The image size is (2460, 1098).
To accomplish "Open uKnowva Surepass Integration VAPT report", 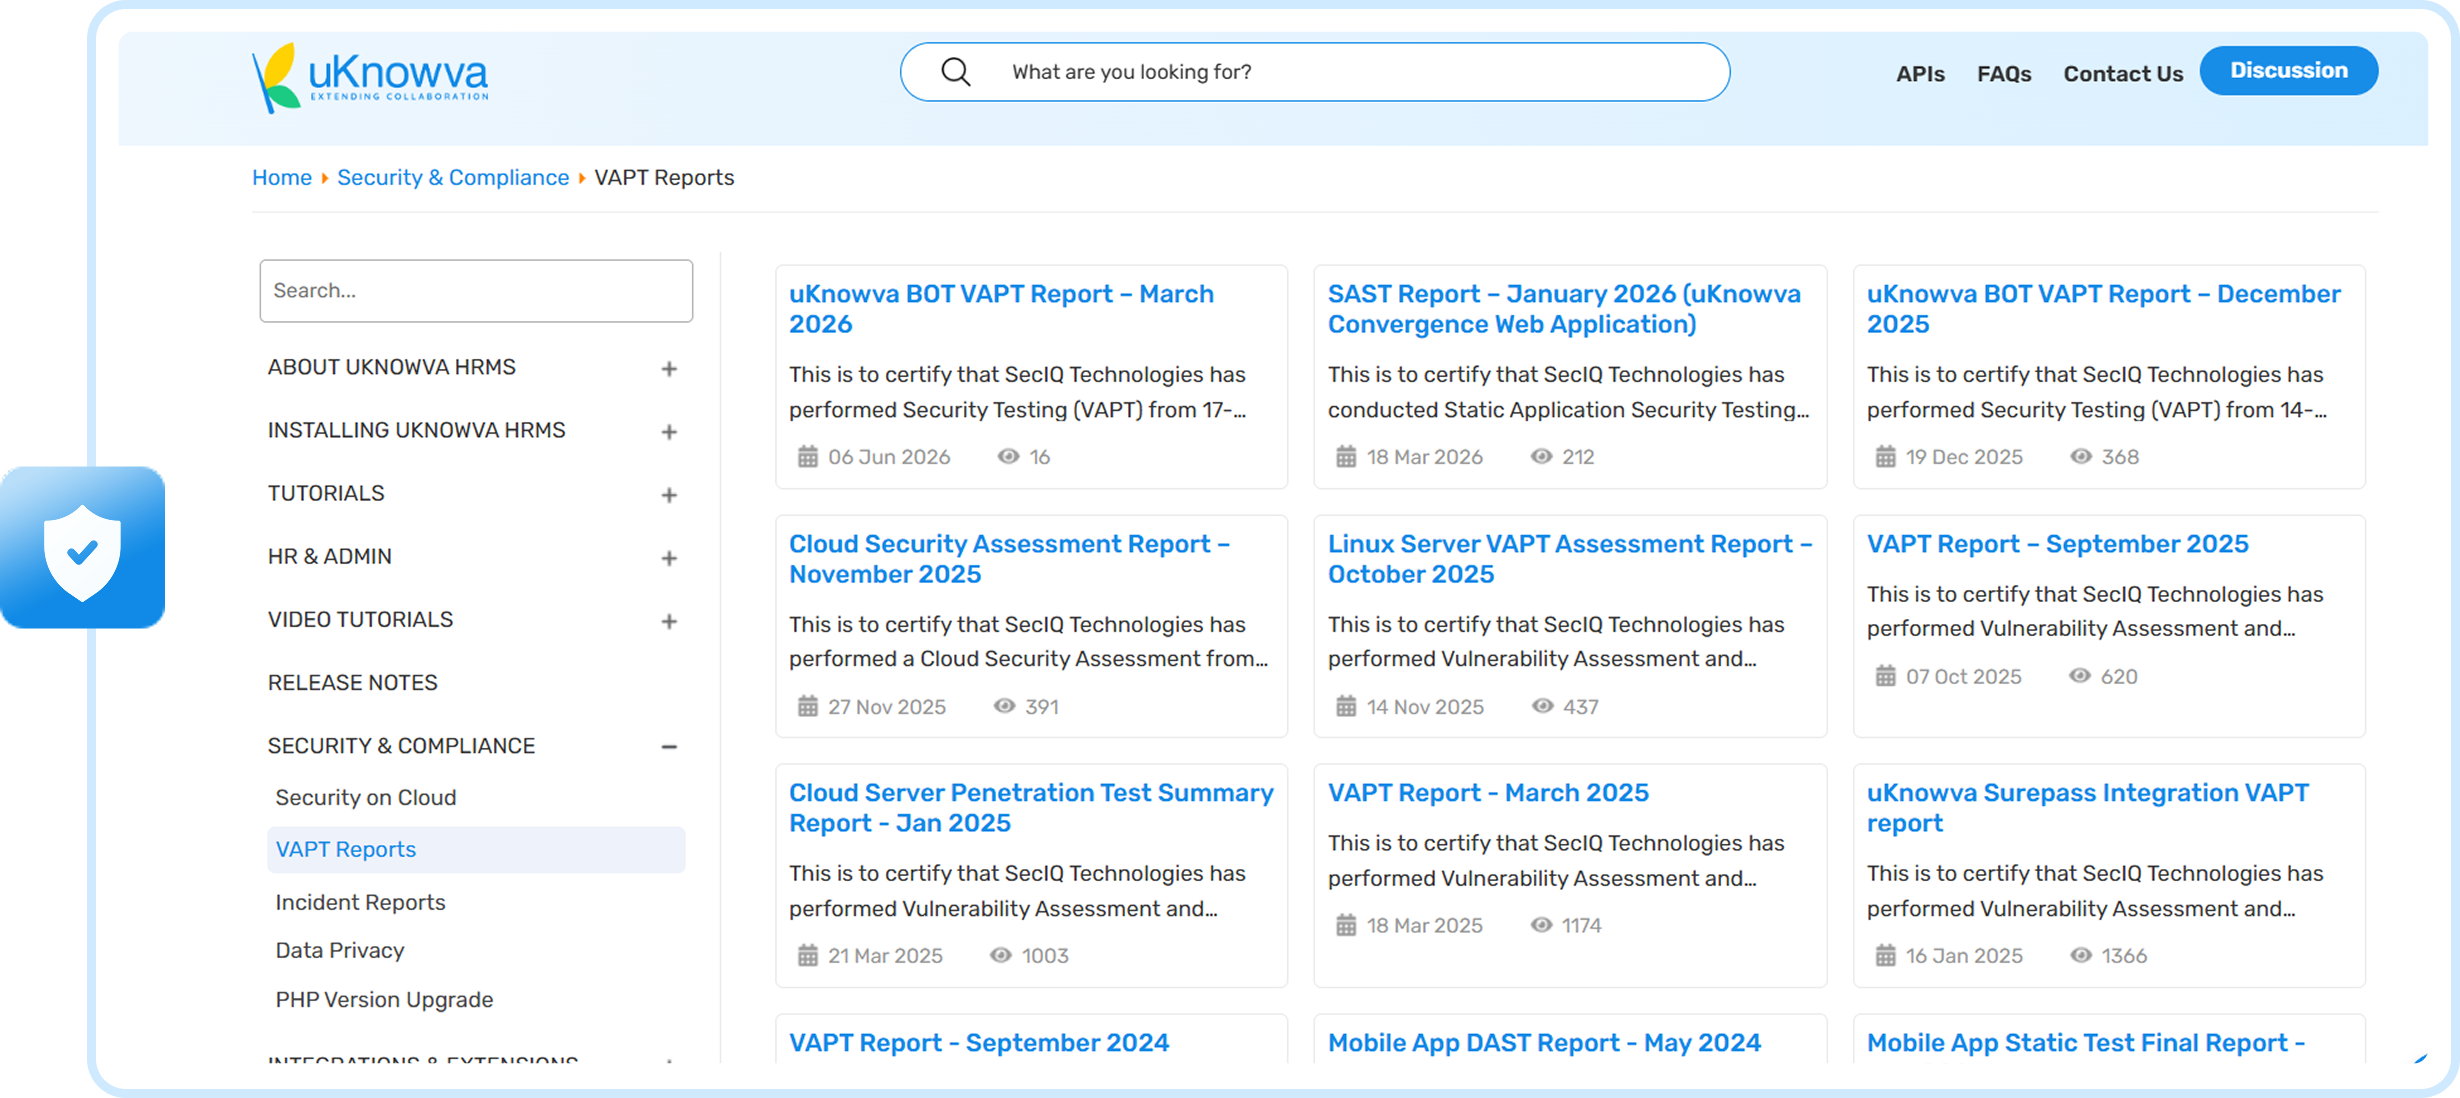I will click(2088, 808).
